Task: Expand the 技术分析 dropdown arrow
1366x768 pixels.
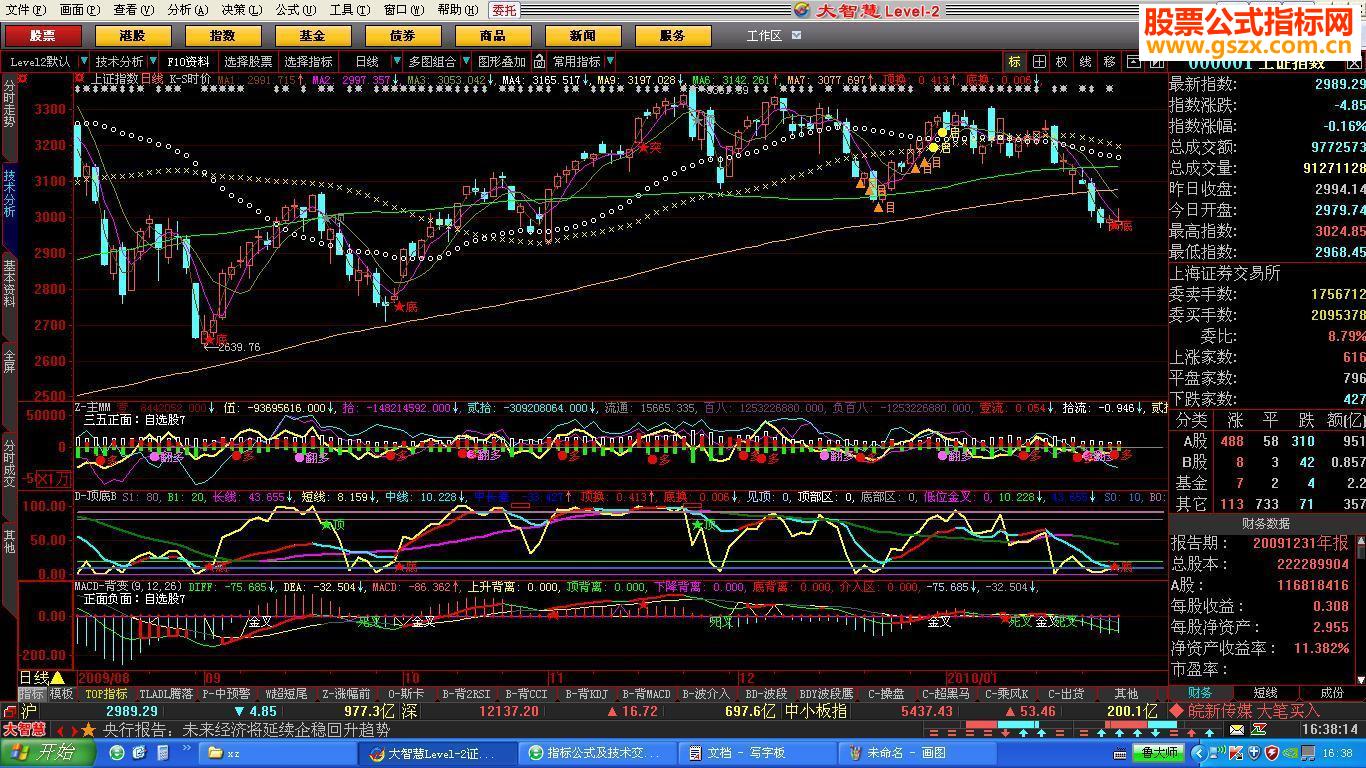Action: (153, 61)
